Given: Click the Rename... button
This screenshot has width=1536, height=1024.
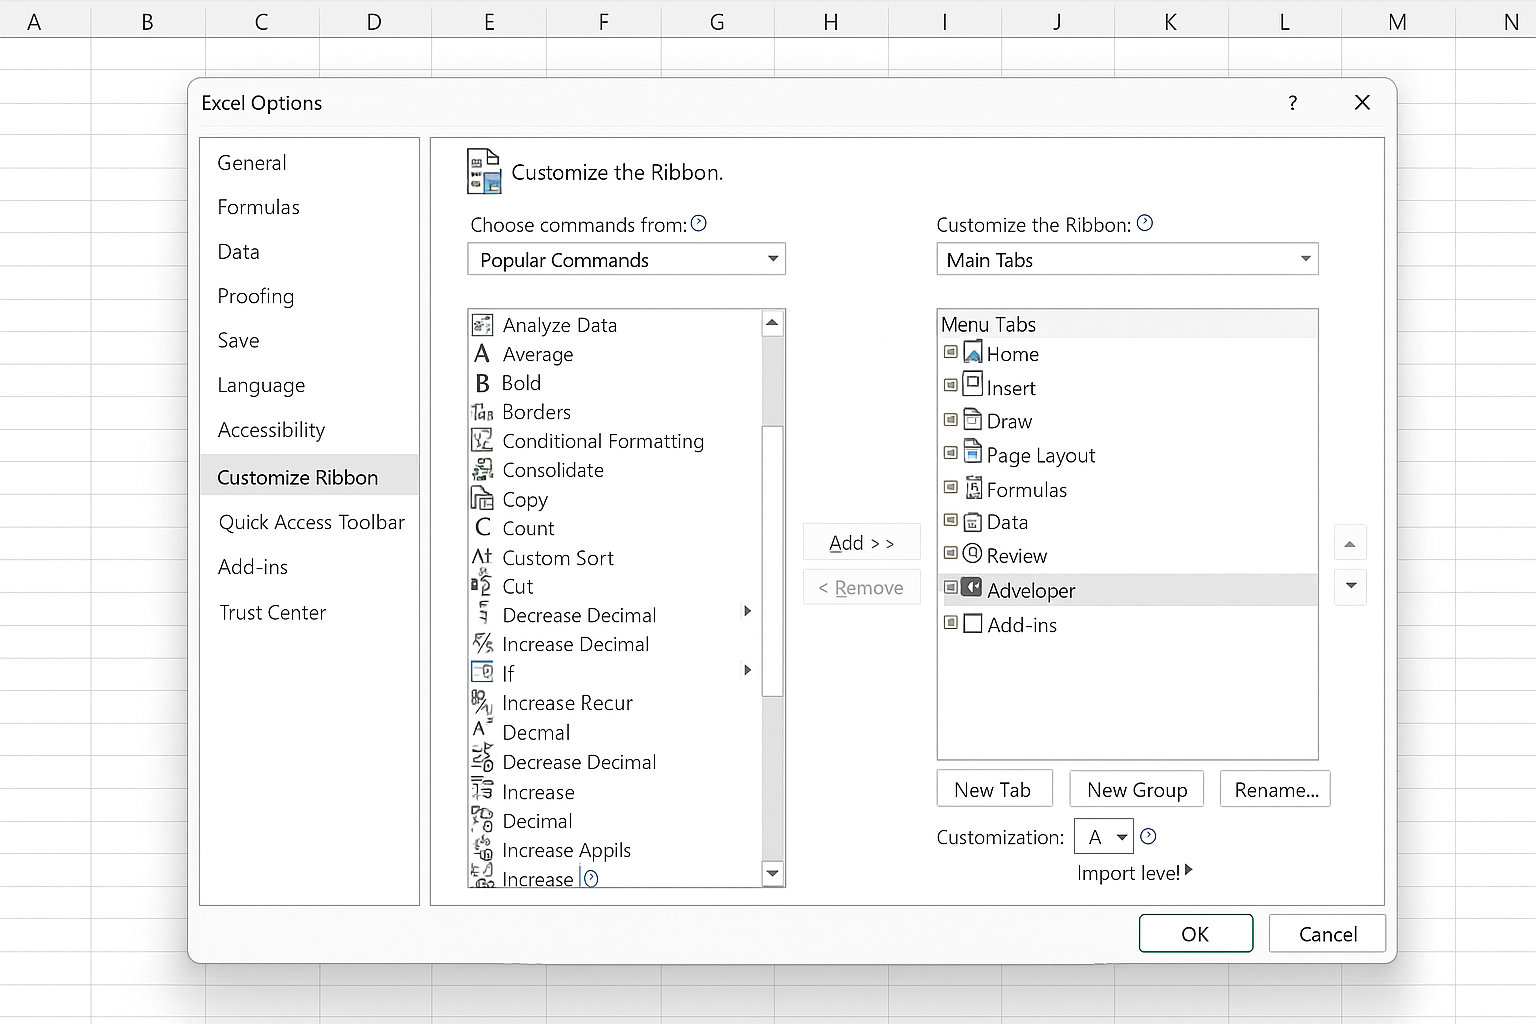Looking at the screenshot, I should (x=1276, y=789).
